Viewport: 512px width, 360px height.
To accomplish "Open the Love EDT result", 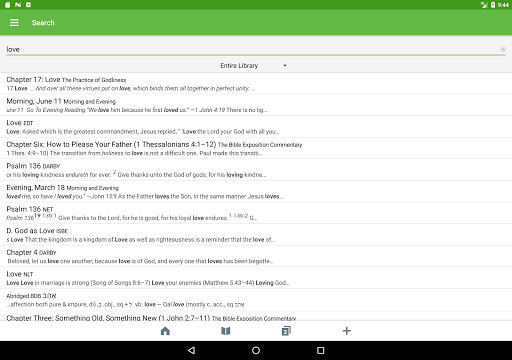I will click(256, 127).
